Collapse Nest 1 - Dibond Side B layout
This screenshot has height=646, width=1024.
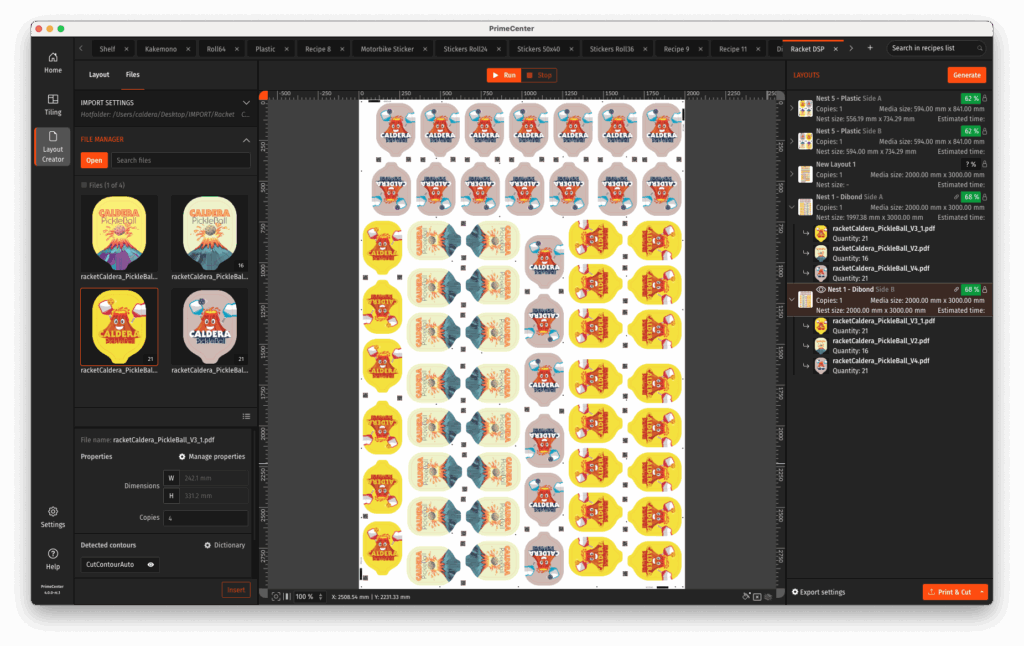pos(792,300)
